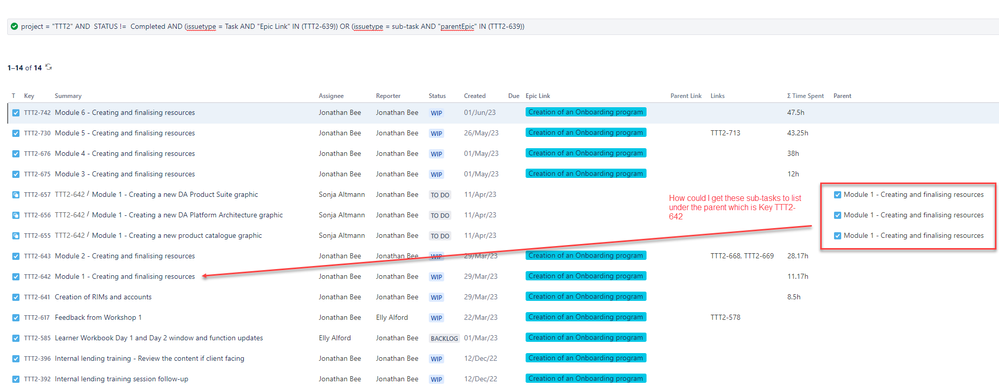Click the task type icon for TTT2-585
Screen dimensions: 999x385
tap(16, 338)
